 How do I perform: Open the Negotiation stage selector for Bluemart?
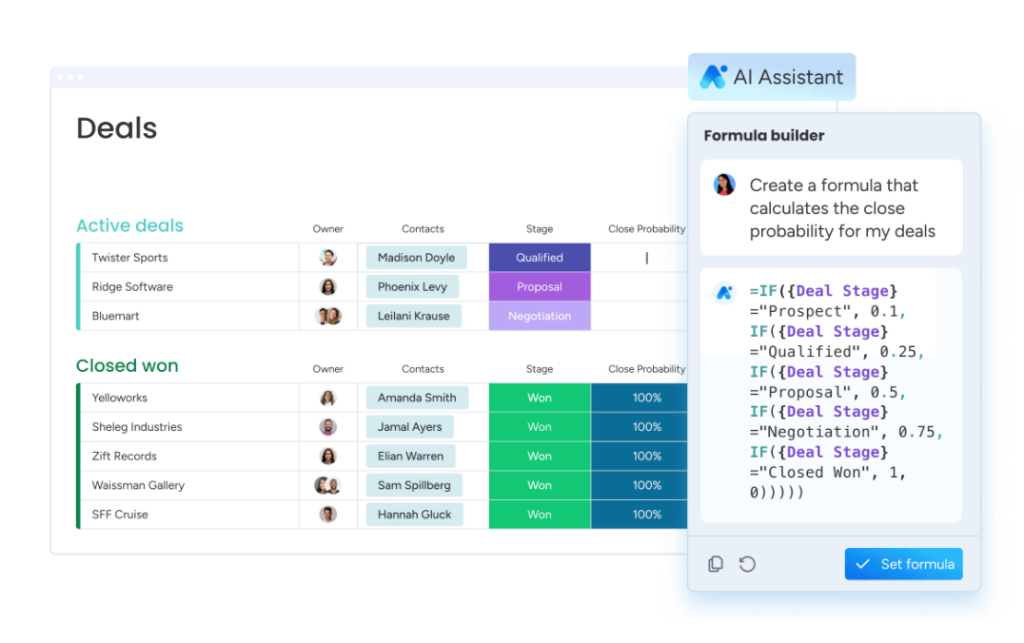(539, 316)
